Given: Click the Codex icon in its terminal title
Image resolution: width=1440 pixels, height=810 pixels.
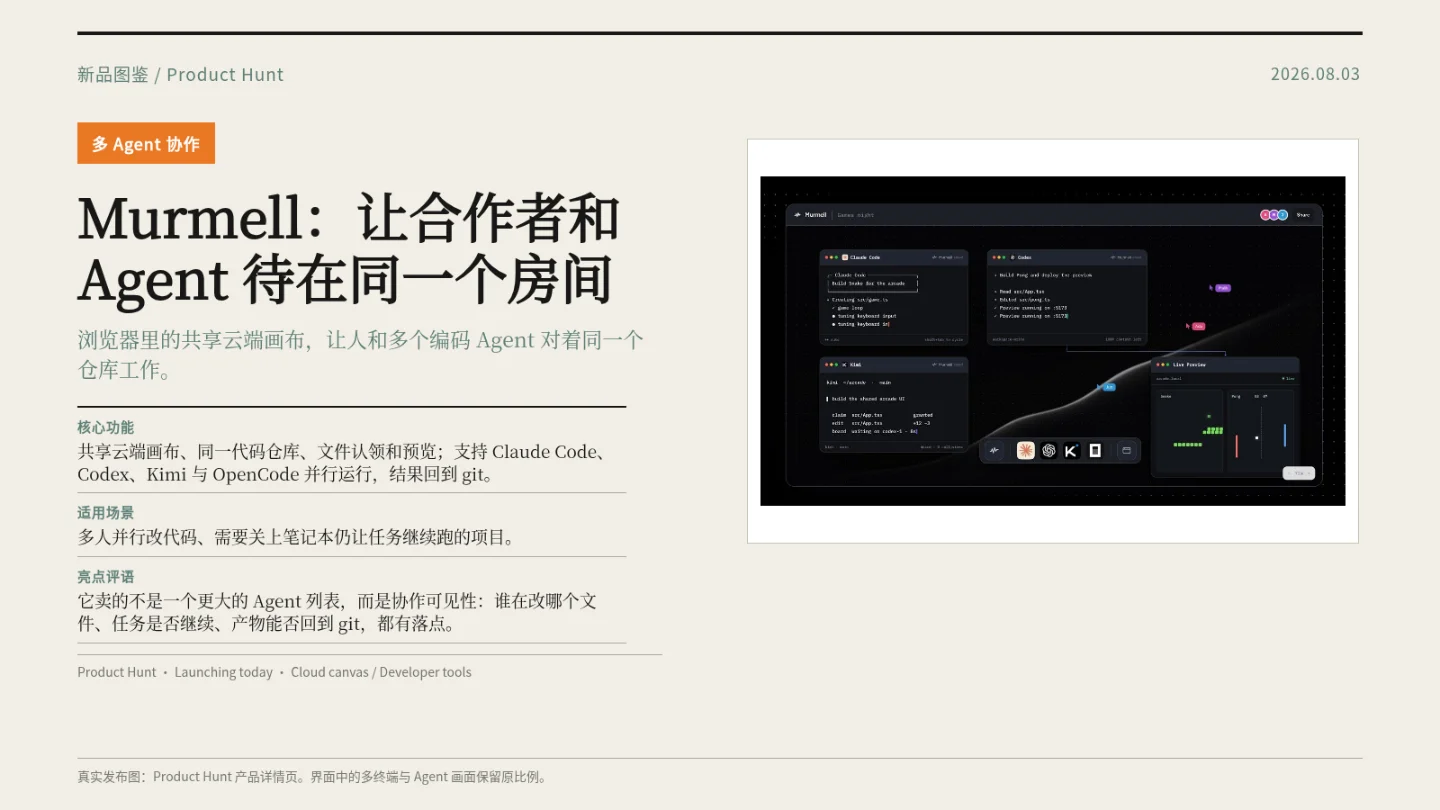Looking at the screenshot, I should (1013, 257).
